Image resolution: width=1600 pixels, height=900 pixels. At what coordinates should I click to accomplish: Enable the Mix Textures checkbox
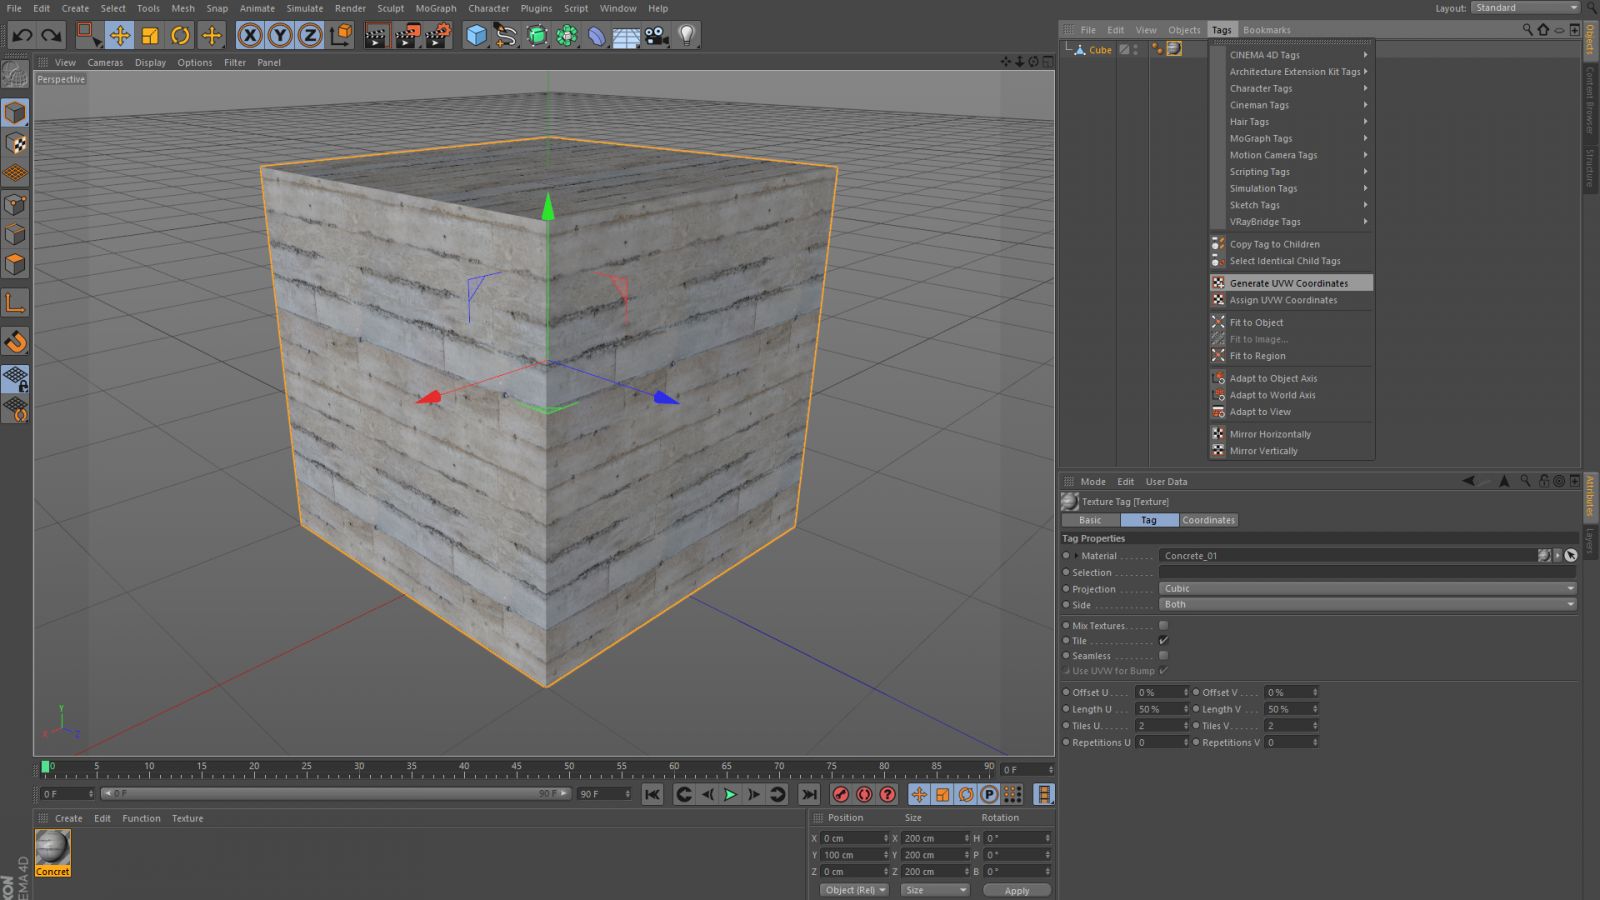coord(1163,626)
